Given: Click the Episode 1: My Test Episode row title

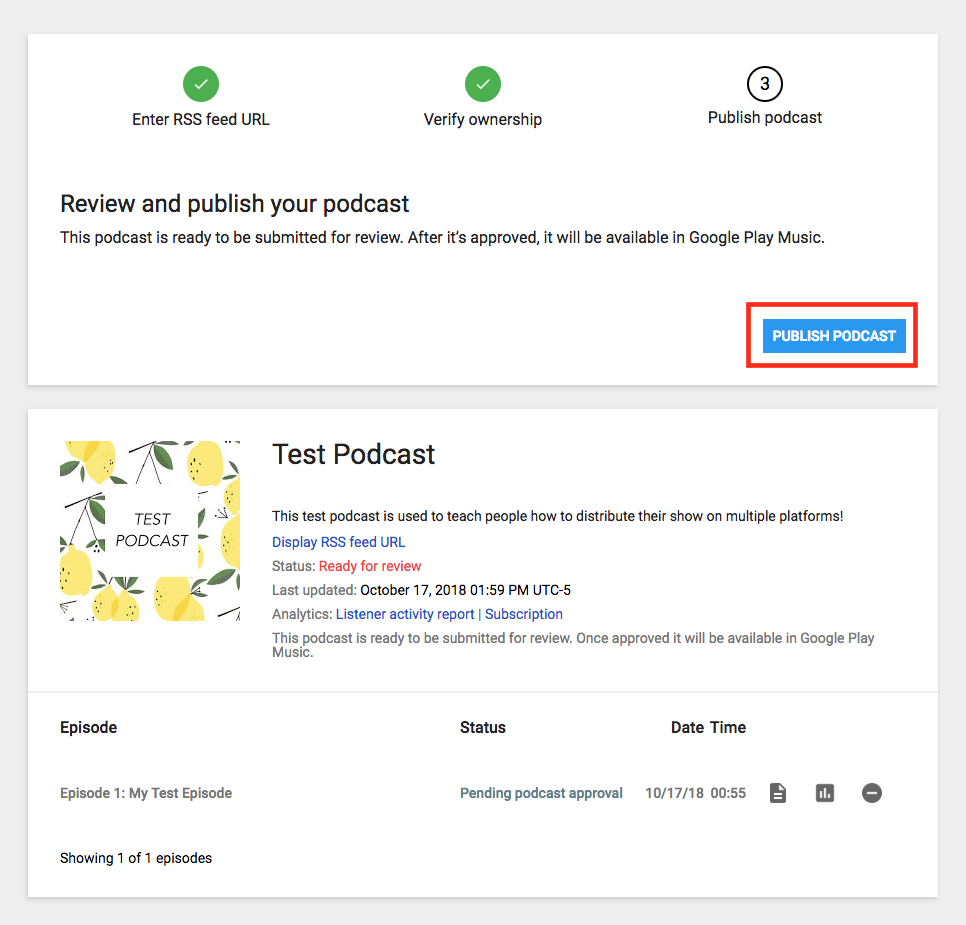Looking at the screenshot, I should 146,793.
